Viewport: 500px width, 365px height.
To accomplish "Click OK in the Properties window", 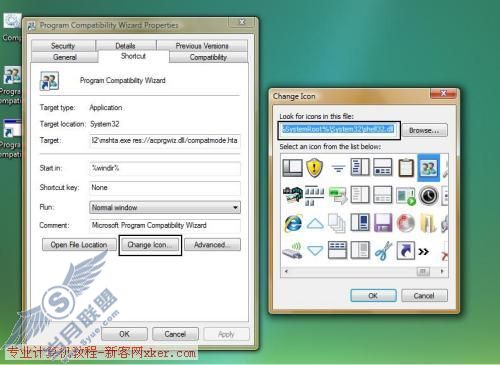I will 124,334.
